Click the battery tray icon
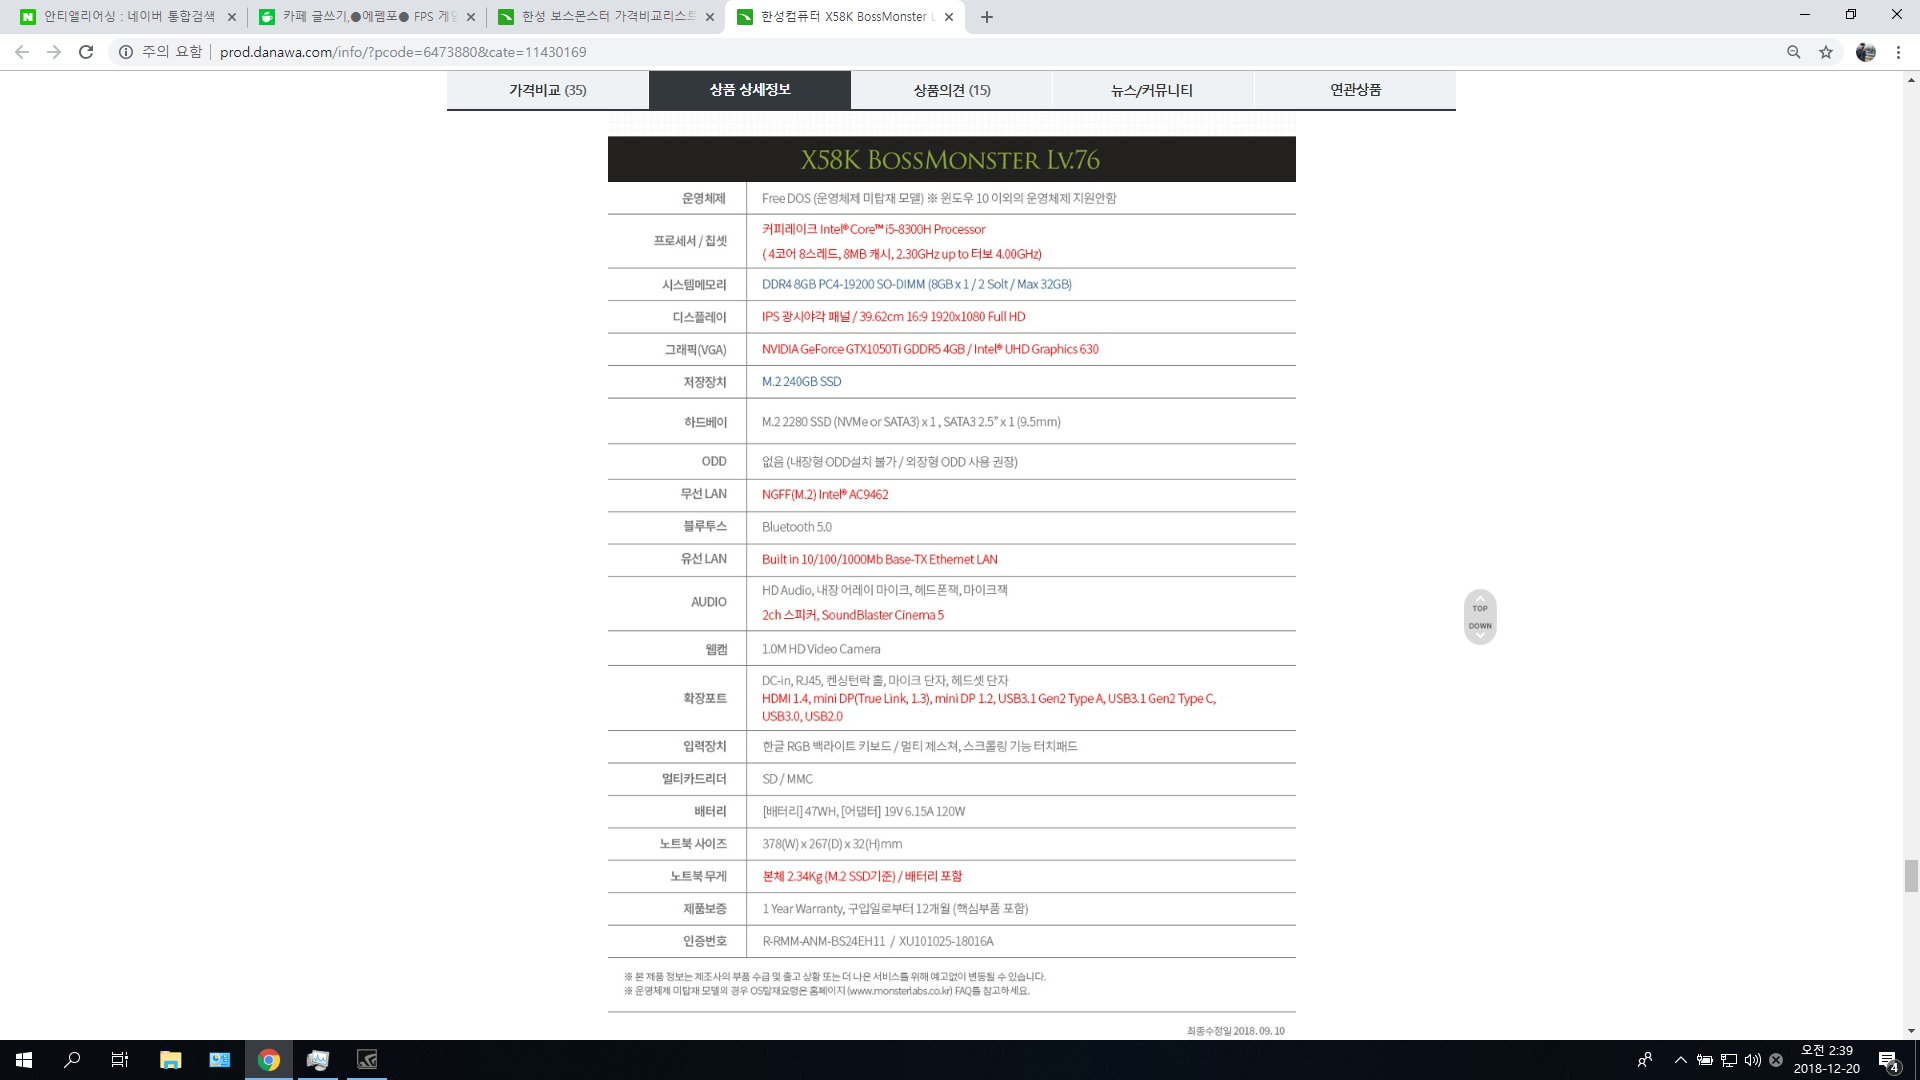Viewport: 1920px width, 1080px height. point(1705,1060)
